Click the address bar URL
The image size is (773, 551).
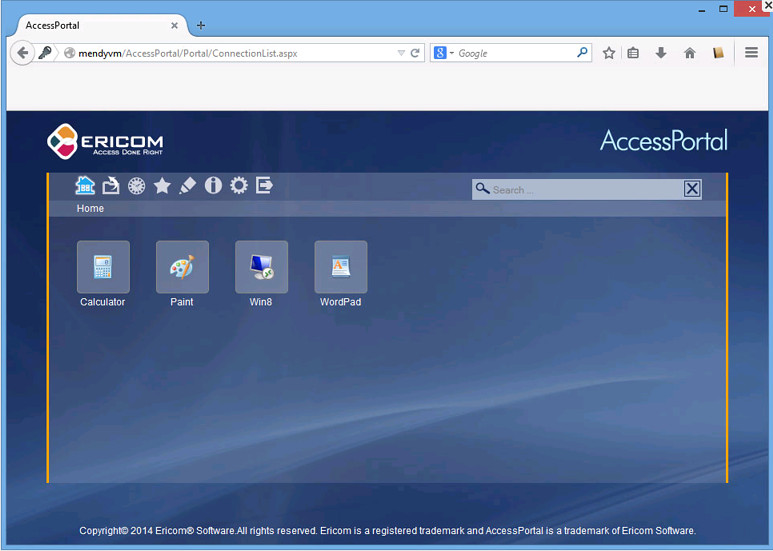coord(188,53)
